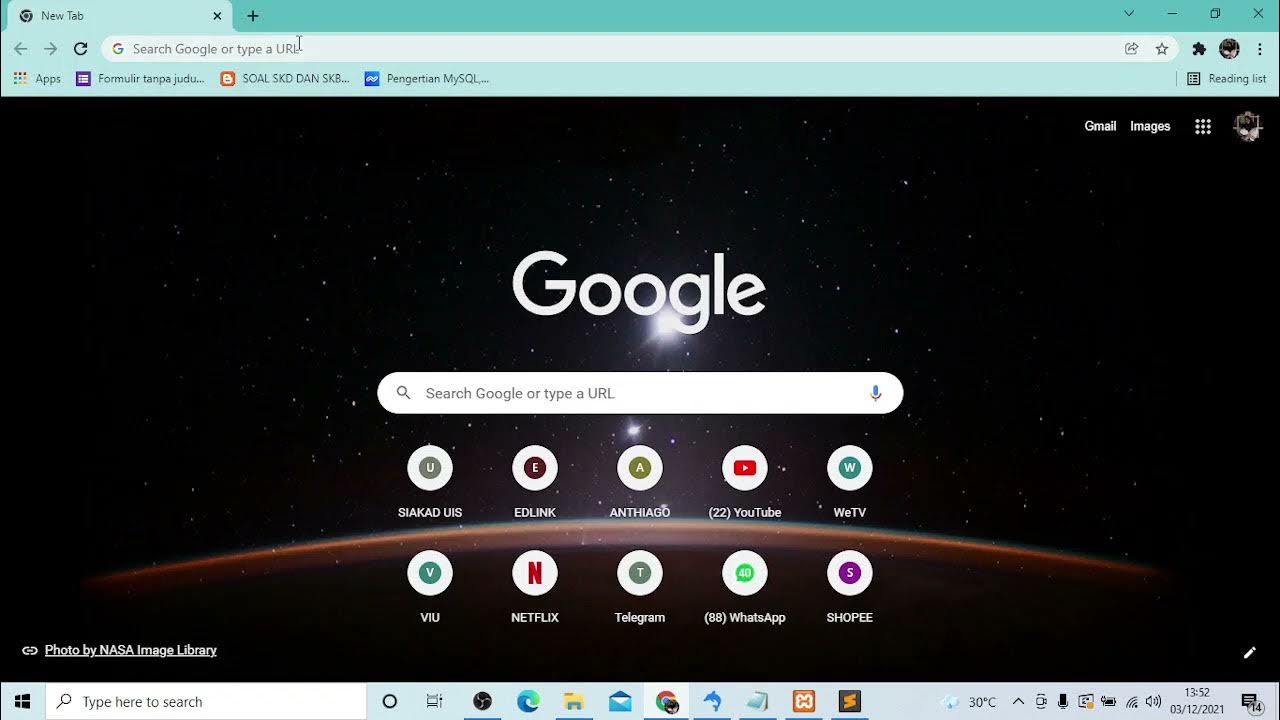Open the Google account avatar on page
Viewport: 1280px width, 720px height.
(1248, 126)
